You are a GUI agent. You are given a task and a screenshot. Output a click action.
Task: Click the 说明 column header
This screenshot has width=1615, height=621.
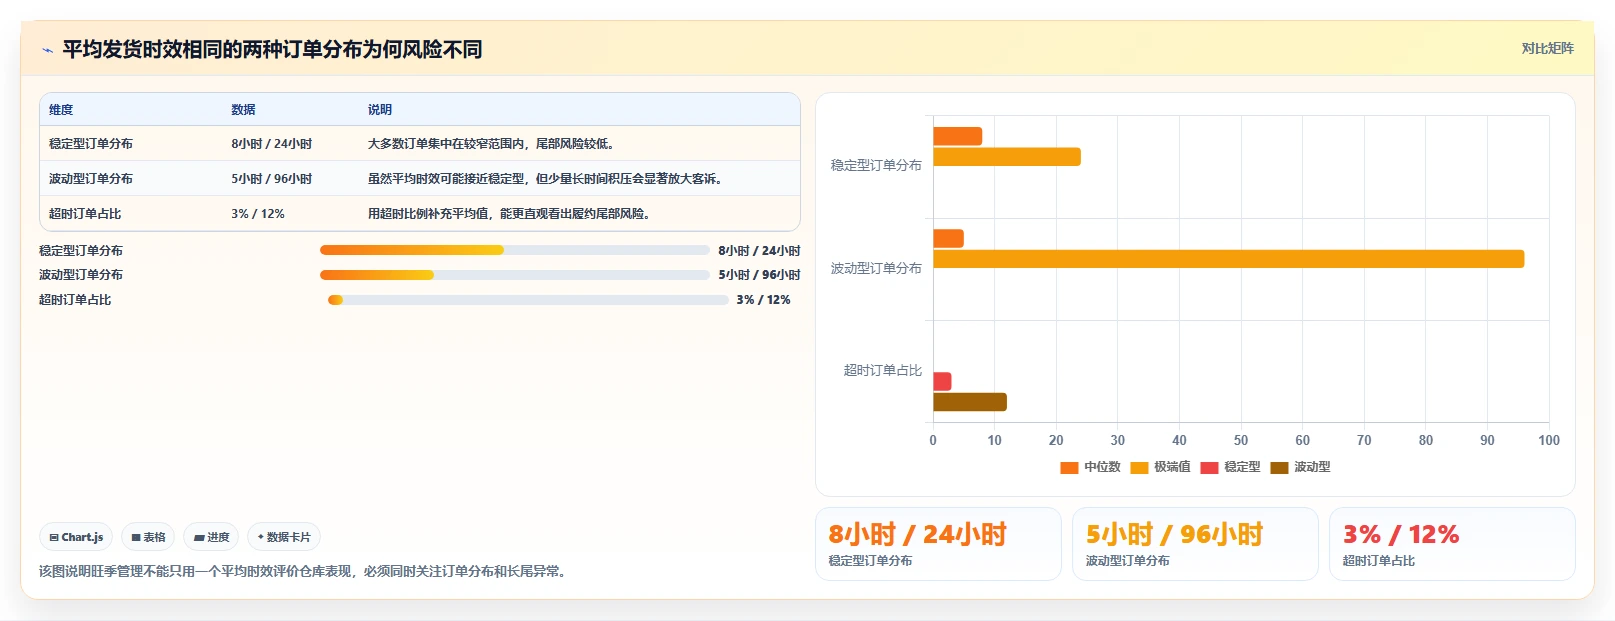(x=380, y=110)
